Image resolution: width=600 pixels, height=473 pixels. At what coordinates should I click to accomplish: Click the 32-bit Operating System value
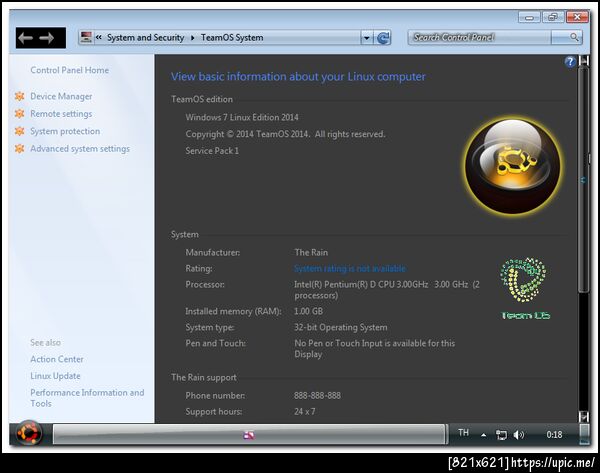point(341,327)
